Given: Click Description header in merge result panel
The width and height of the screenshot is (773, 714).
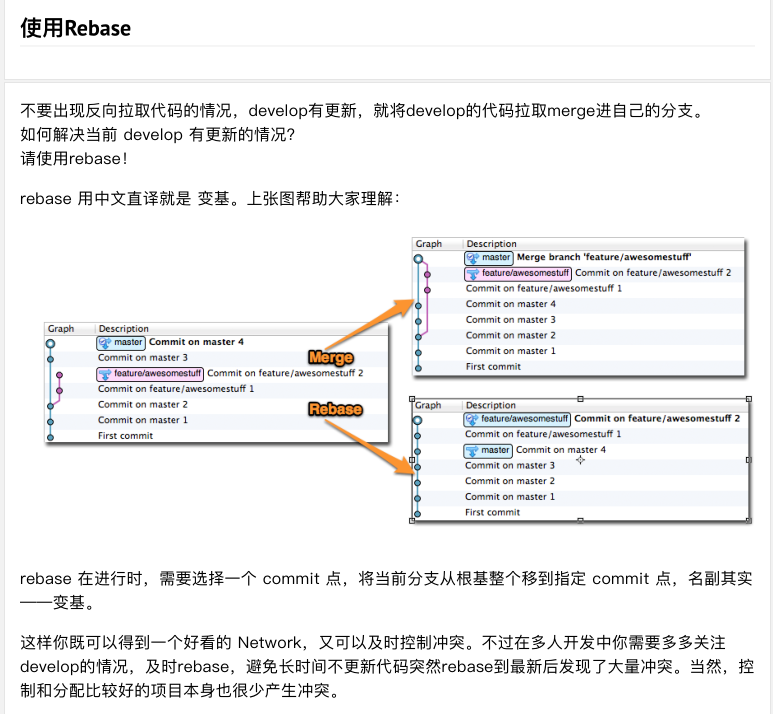Looking at the screenshot, I should [492, 244].
